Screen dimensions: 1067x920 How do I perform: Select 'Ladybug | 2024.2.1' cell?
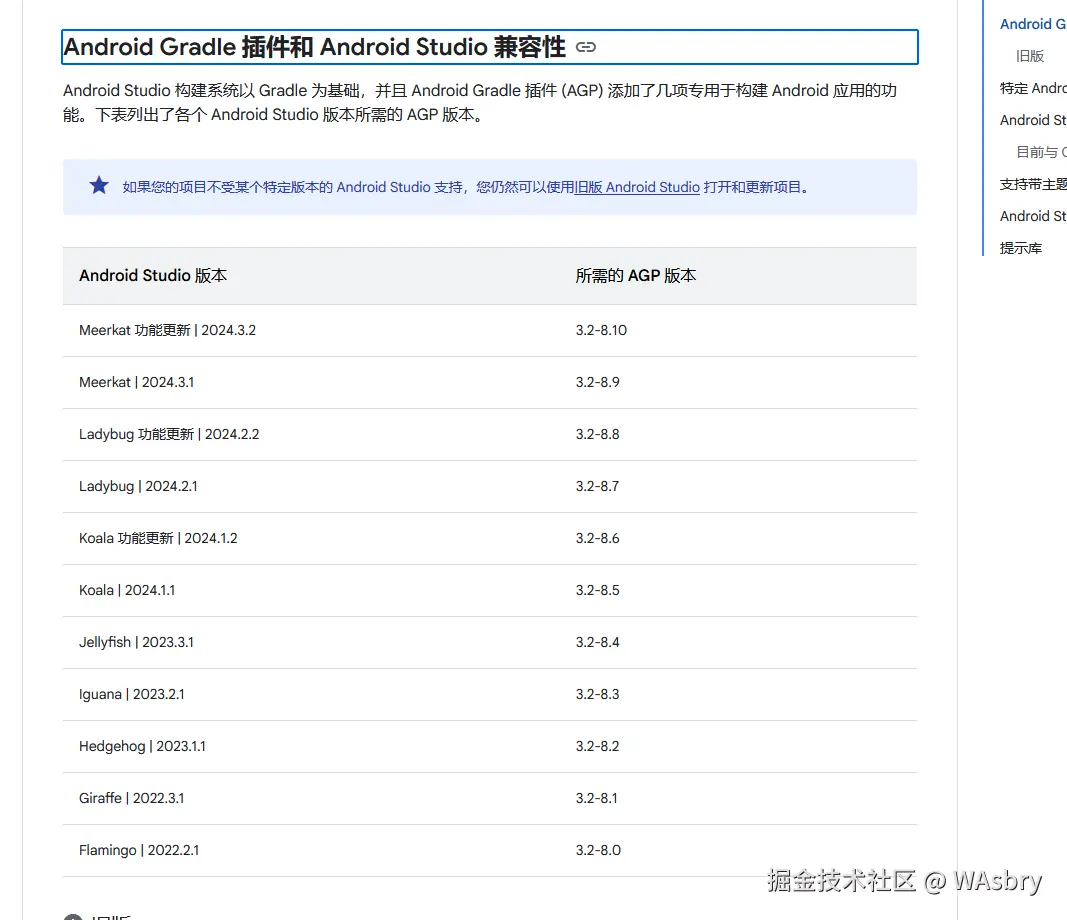[x=138, y=487]
